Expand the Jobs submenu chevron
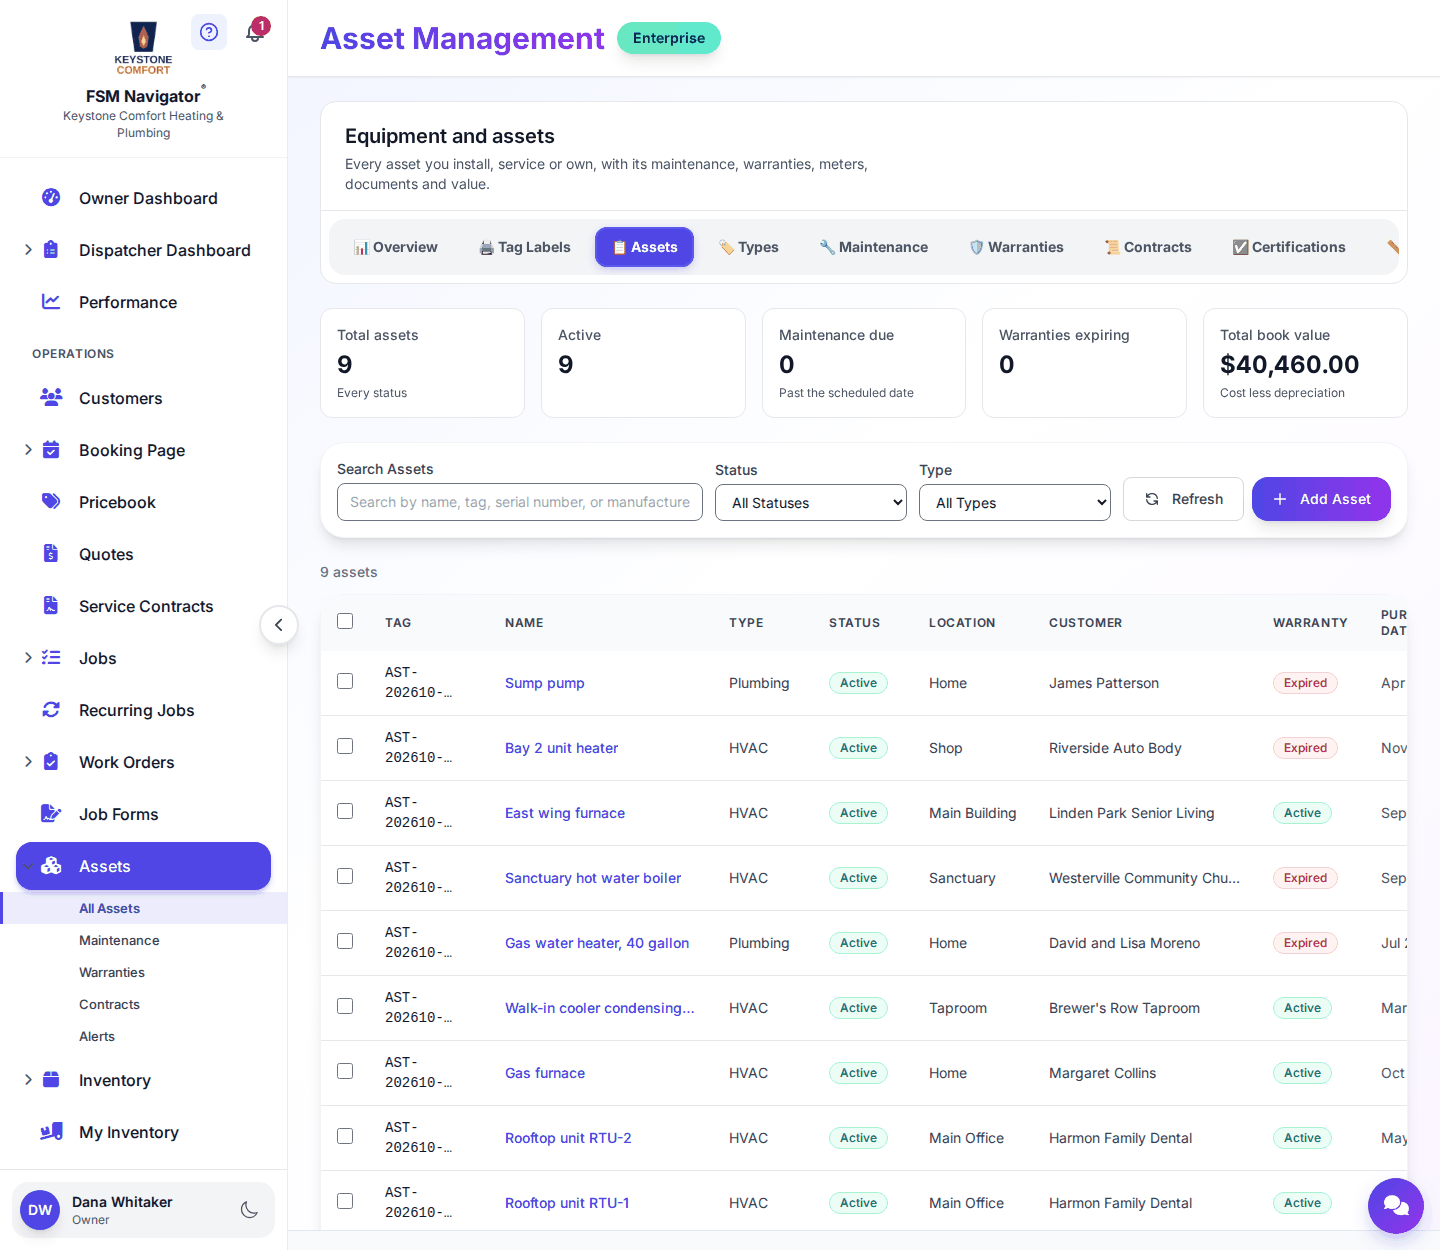Viewport: 1440px width, 1250px height. [x=28, y=658]
